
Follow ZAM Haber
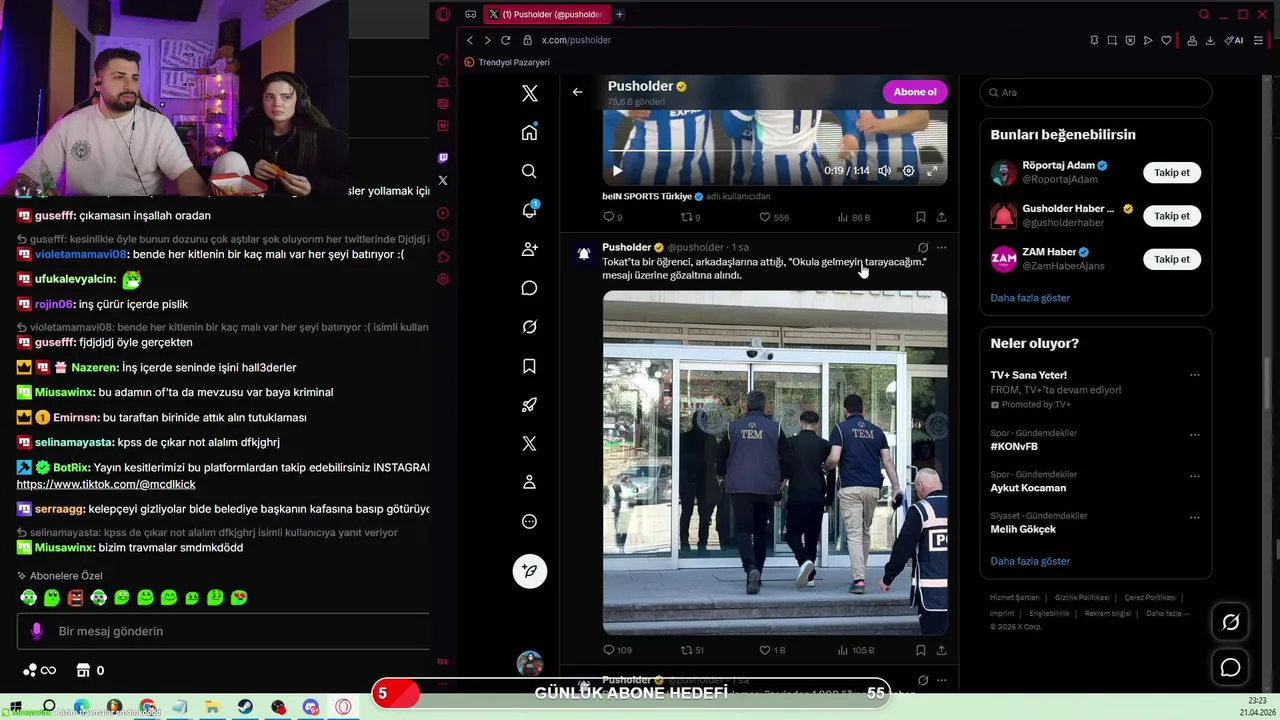pos(1172,259)
